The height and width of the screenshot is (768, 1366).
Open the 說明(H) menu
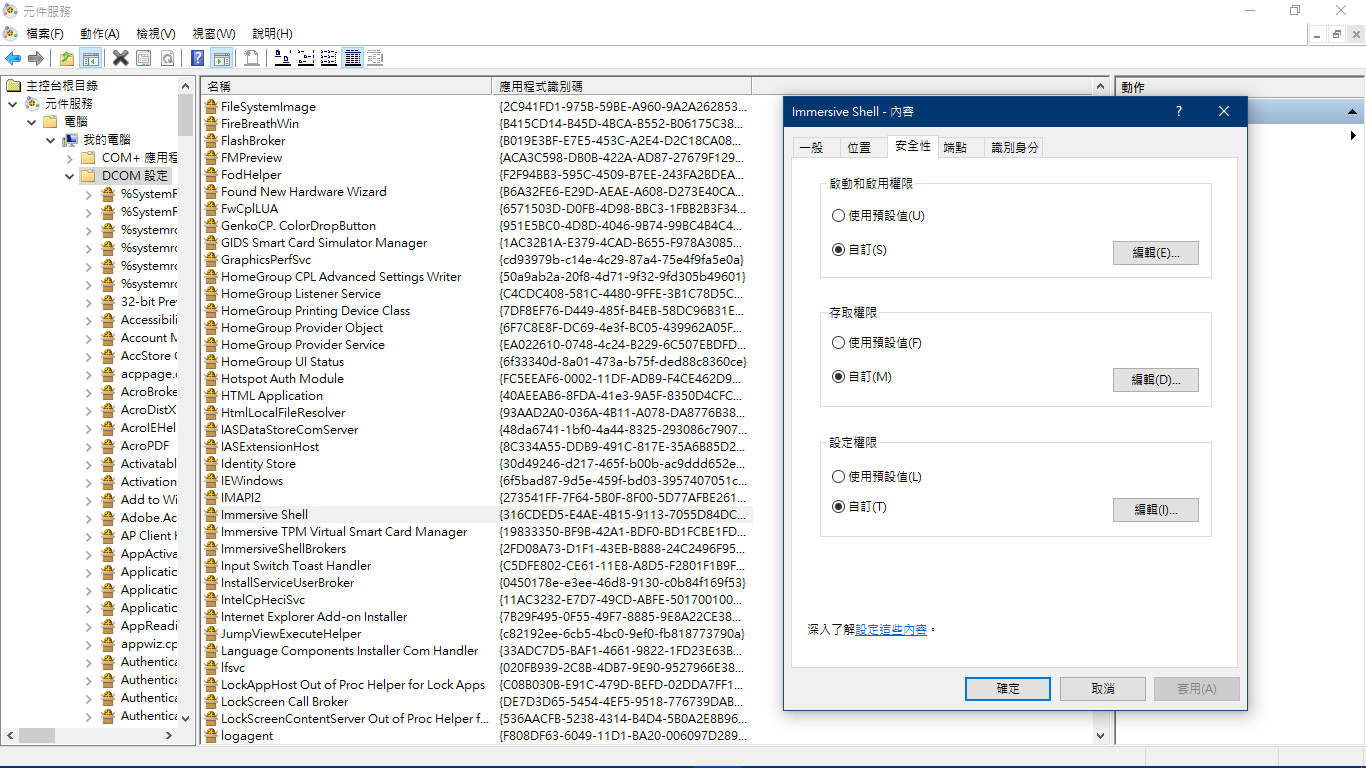click(x=273, y=34)
